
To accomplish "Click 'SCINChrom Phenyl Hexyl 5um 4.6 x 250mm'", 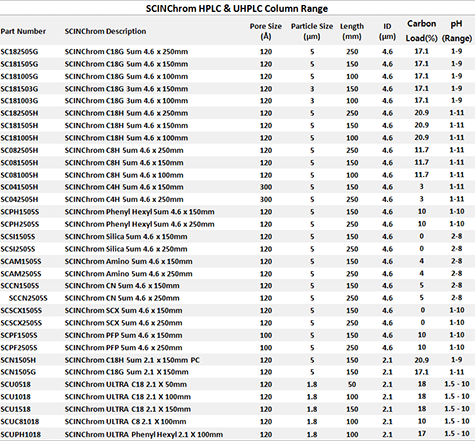I will point(140,224).
